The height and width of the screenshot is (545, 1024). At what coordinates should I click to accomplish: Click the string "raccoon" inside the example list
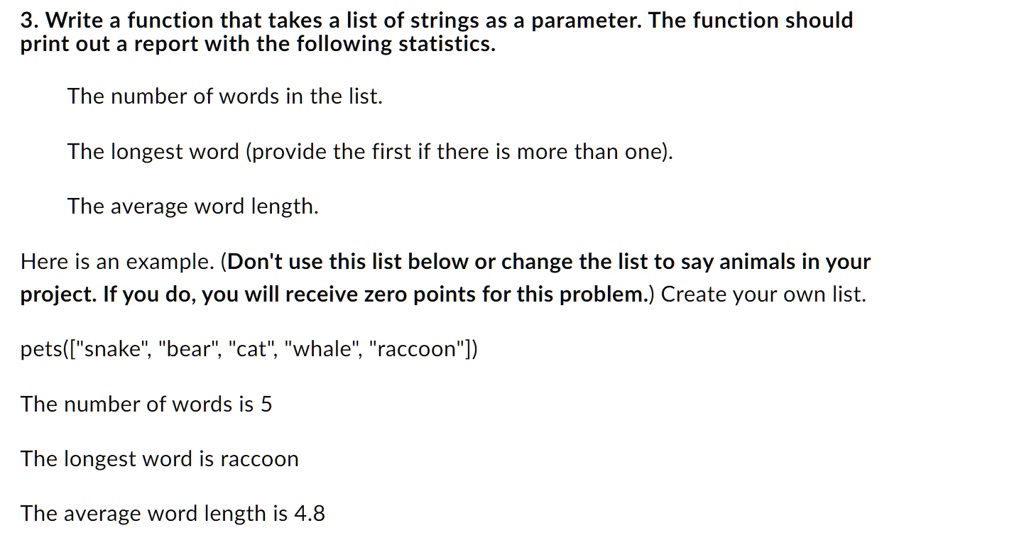(x=419, y=350)
